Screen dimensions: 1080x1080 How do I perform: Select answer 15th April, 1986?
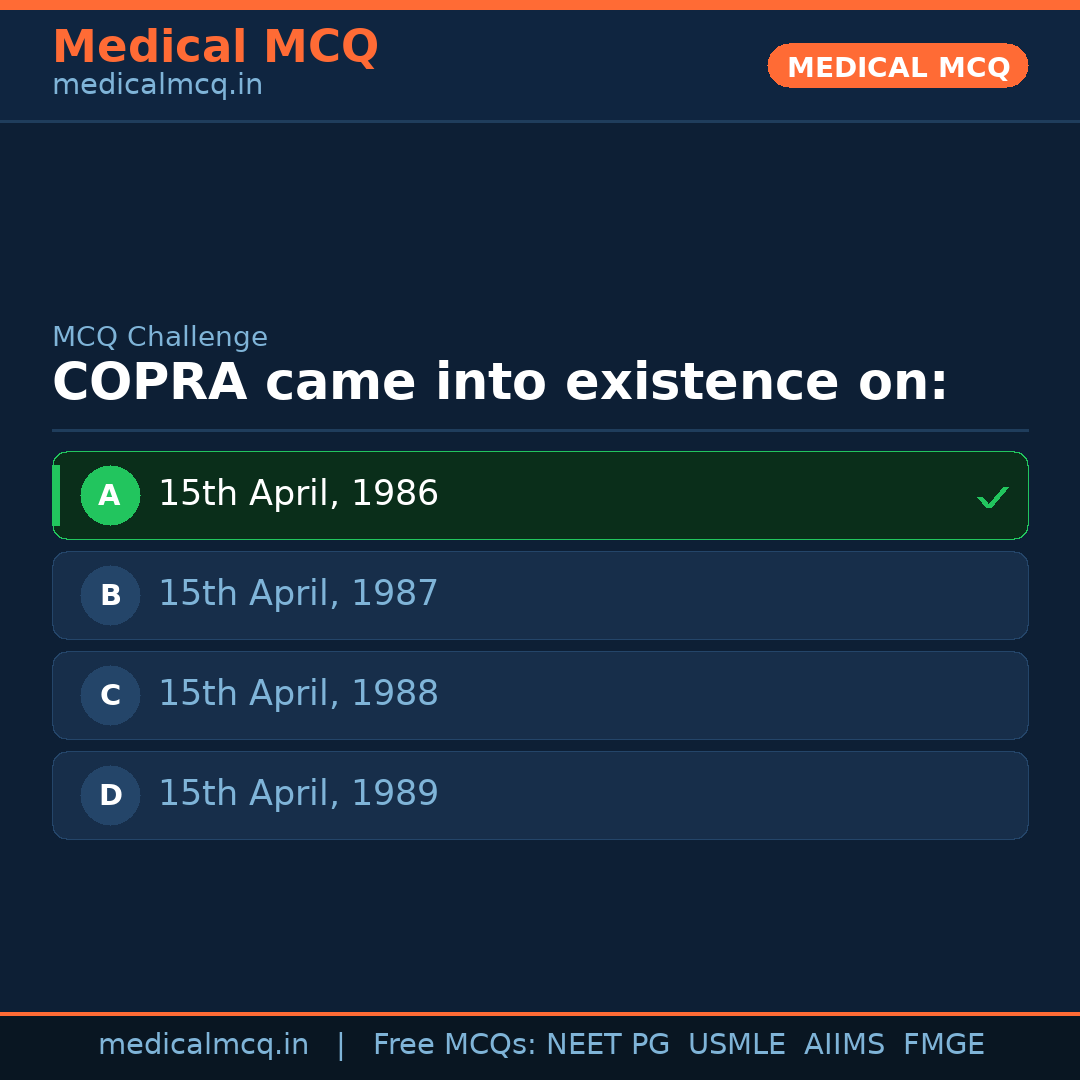(298, 494)
